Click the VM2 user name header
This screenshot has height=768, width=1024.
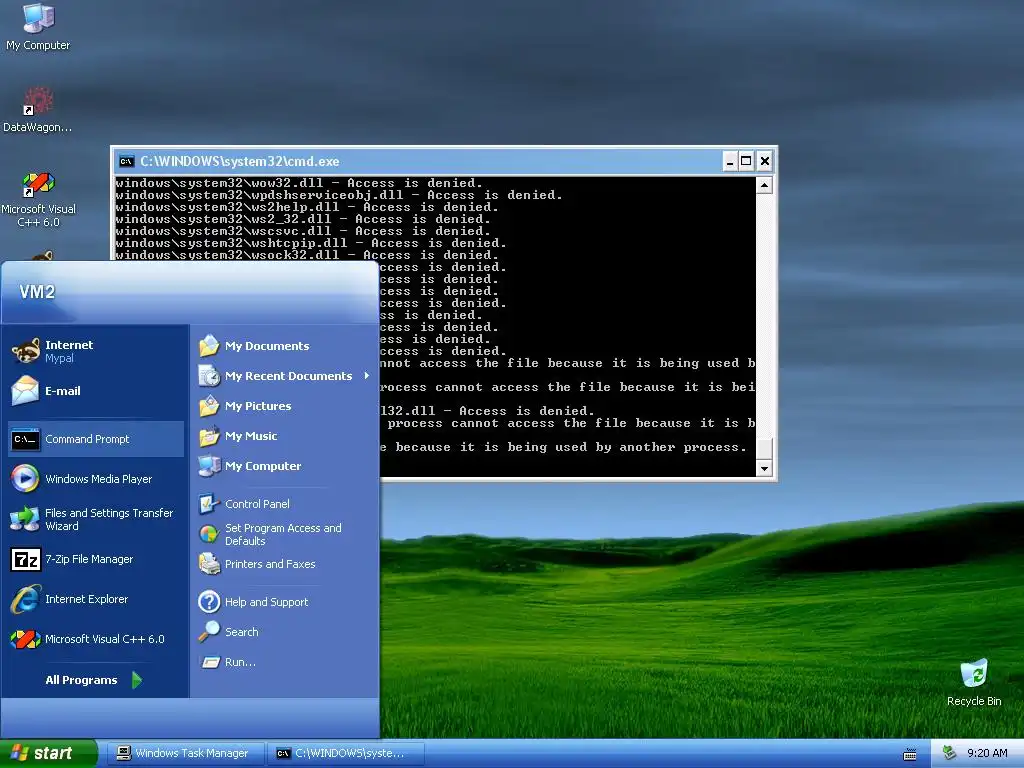[37, 291]
